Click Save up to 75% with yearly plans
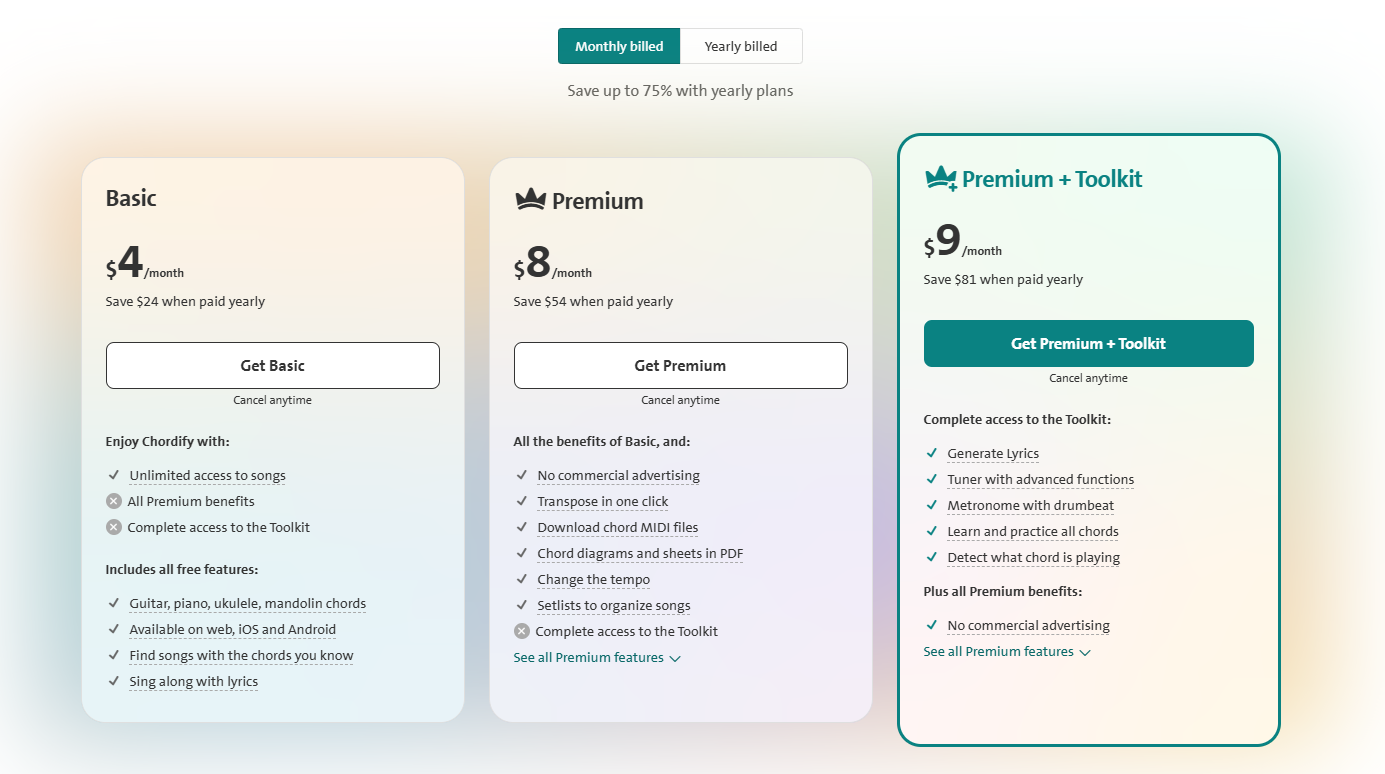The height and width of the screenshot is (774, 1385). coord(680,91)
